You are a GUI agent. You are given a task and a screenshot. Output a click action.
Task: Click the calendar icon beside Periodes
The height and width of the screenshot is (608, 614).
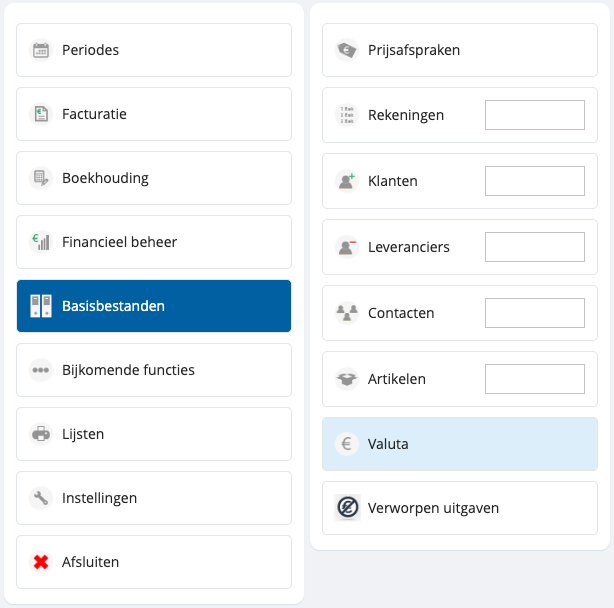[41, 50]
